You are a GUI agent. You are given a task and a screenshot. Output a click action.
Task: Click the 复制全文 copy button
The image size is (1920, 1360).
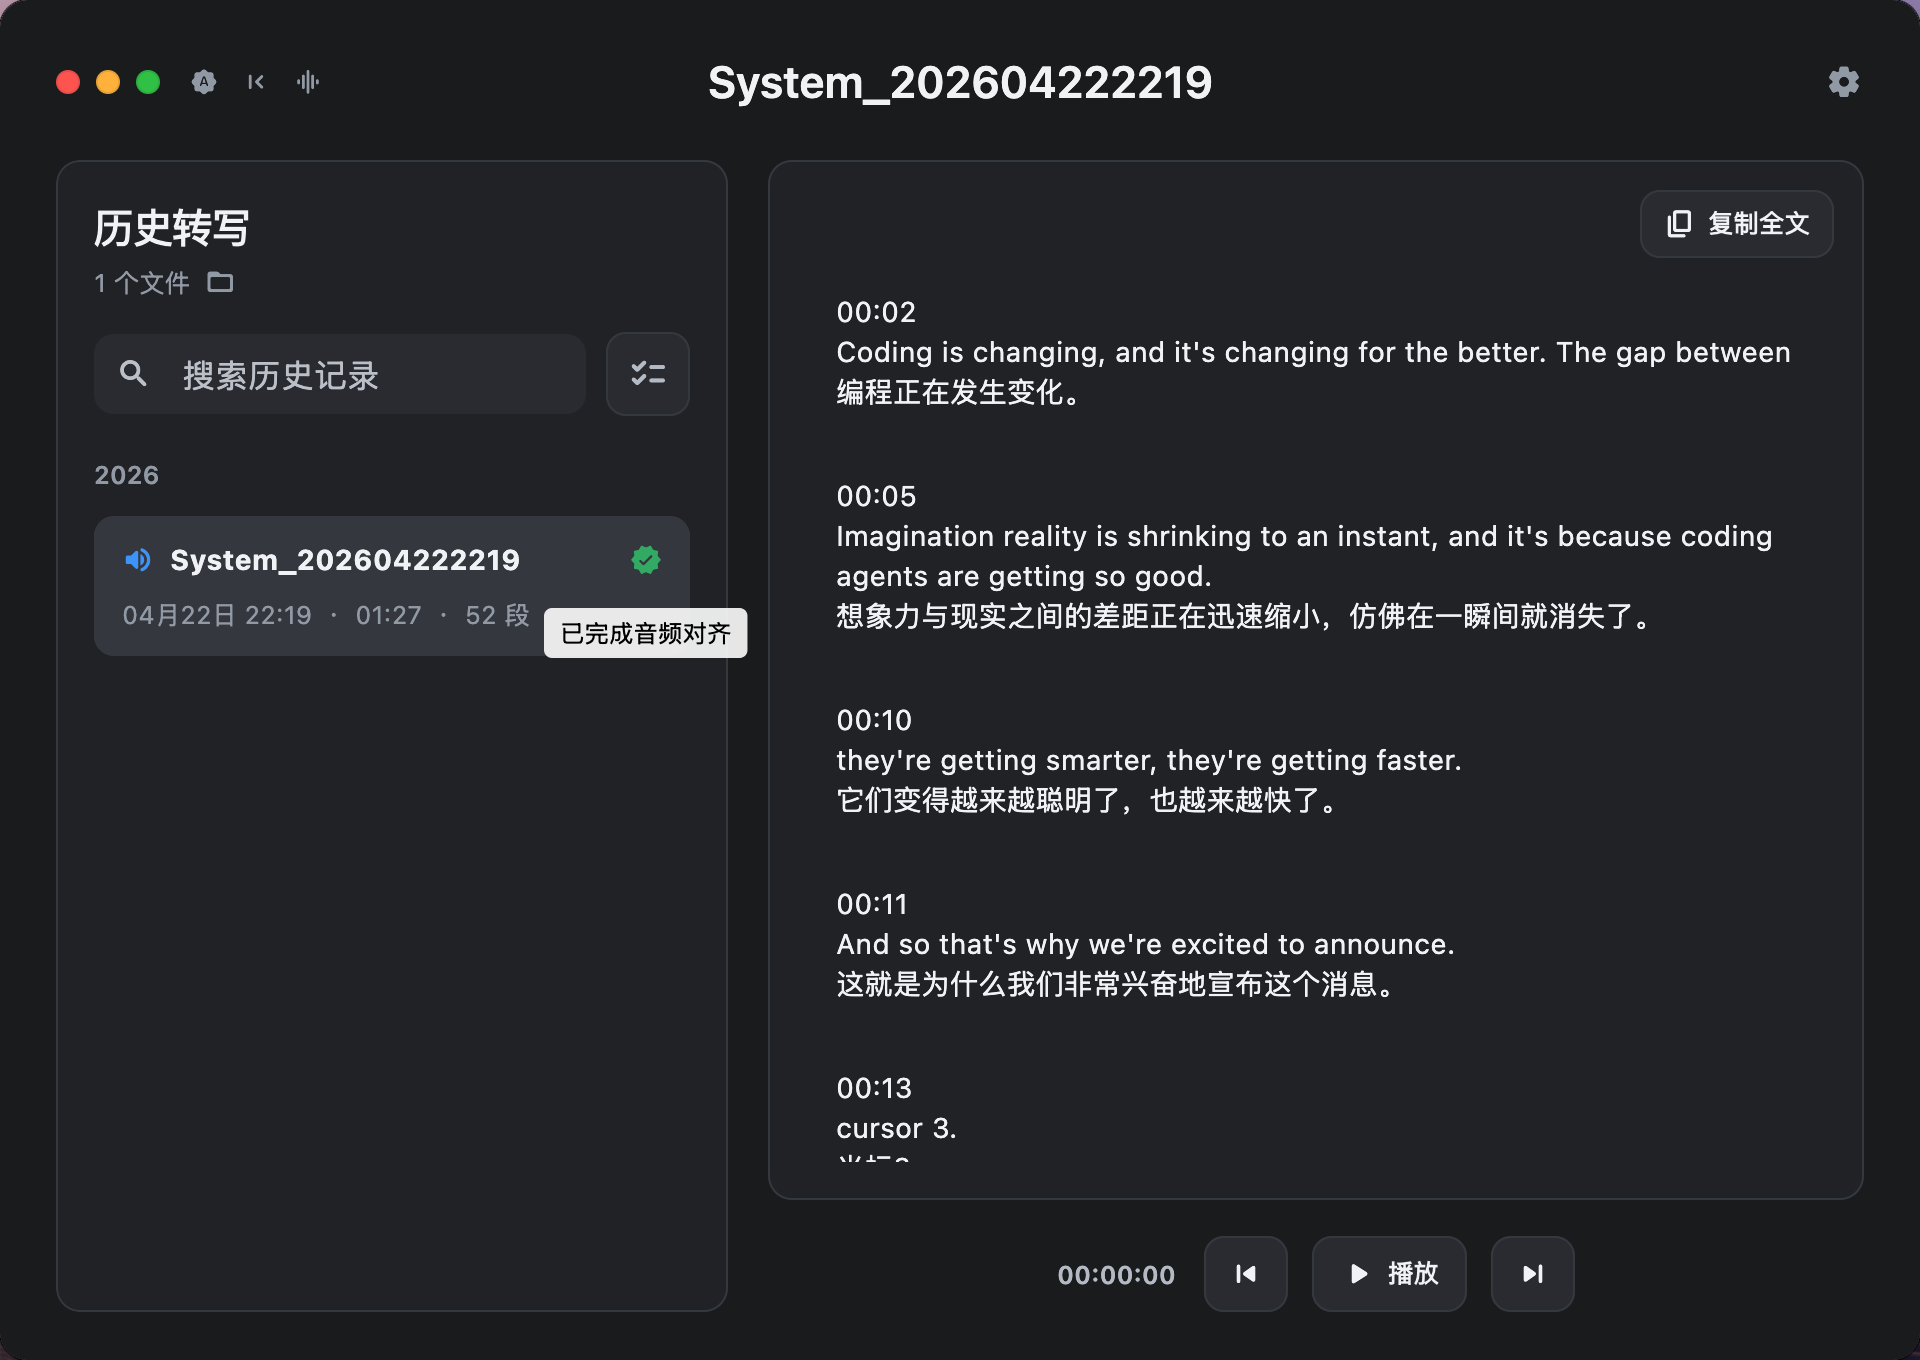pos(1736,224)
